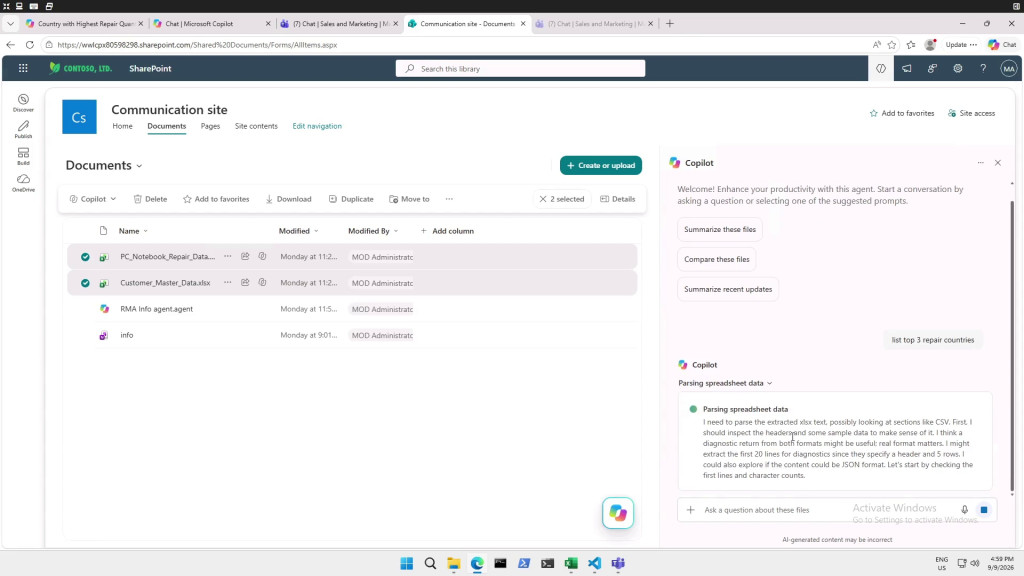Open the Name column sort menu
Viewport: 1024px width, 576px height.
point(133,231)
